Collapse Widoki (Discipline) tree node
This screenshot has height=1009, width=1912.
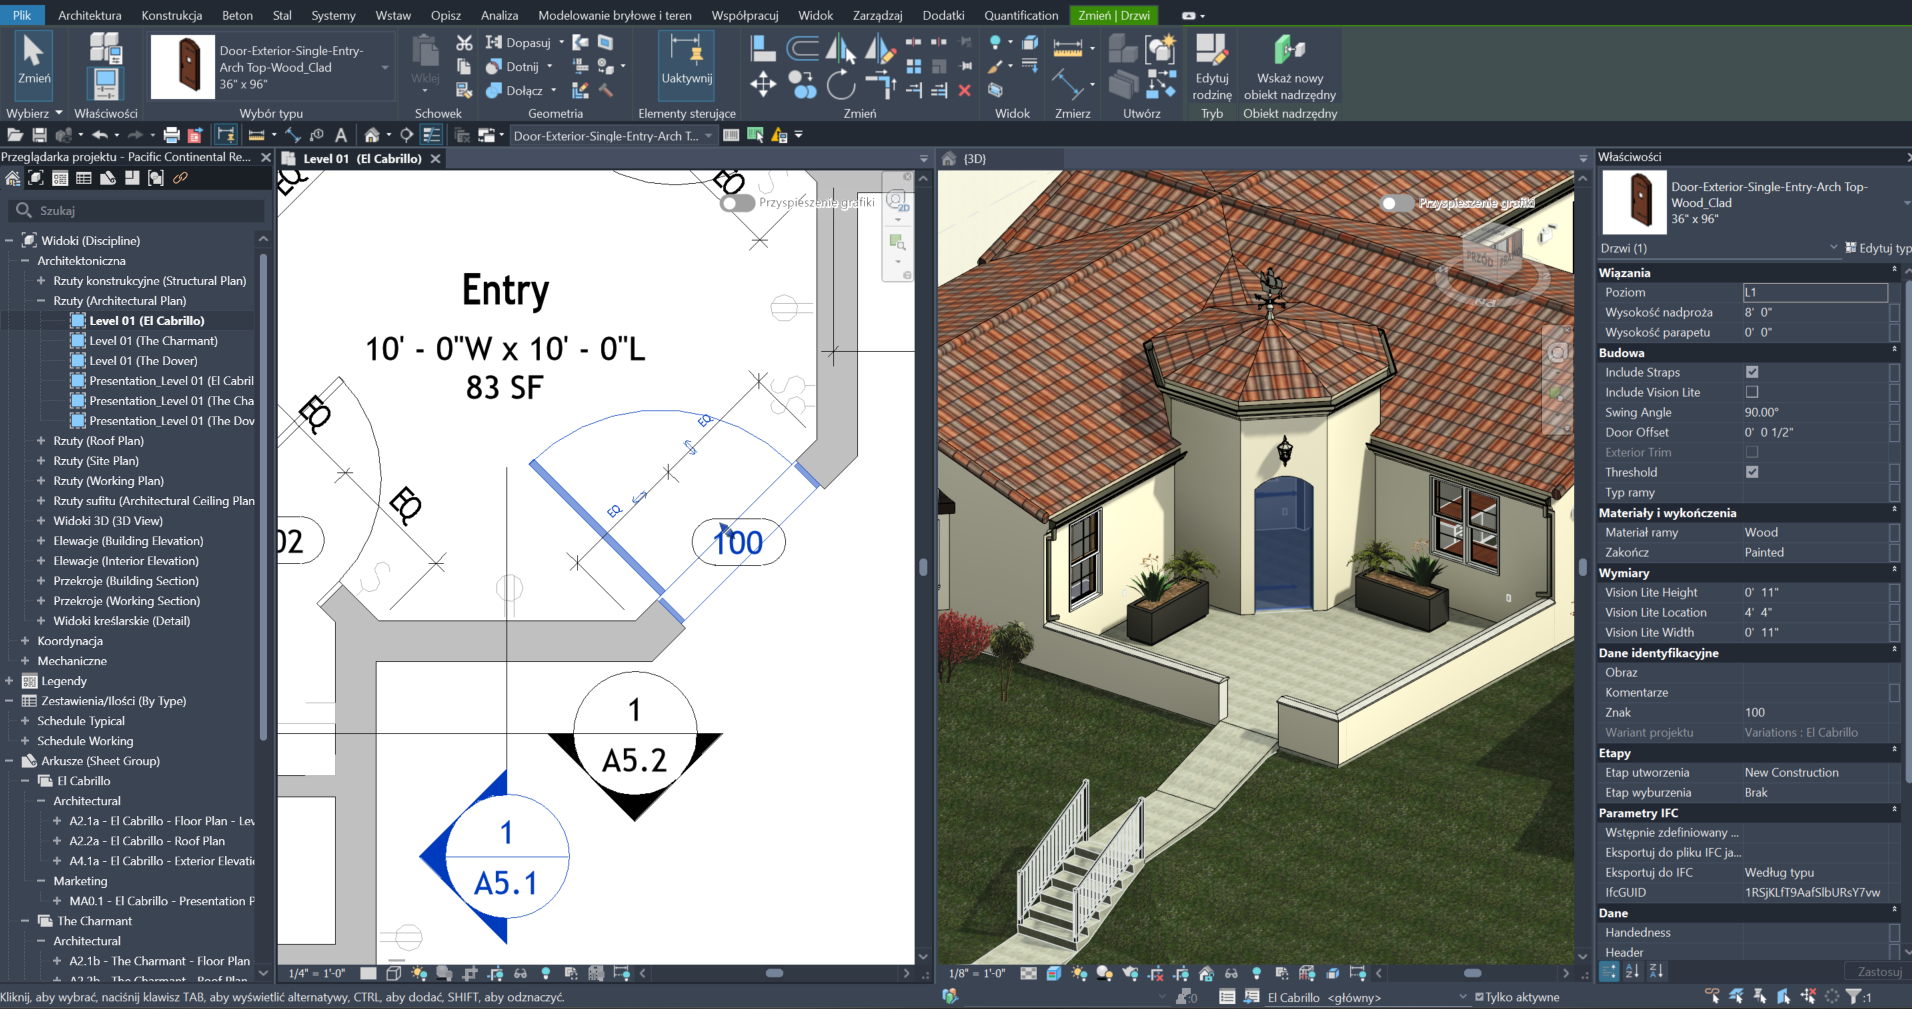[x=9, y=241]
